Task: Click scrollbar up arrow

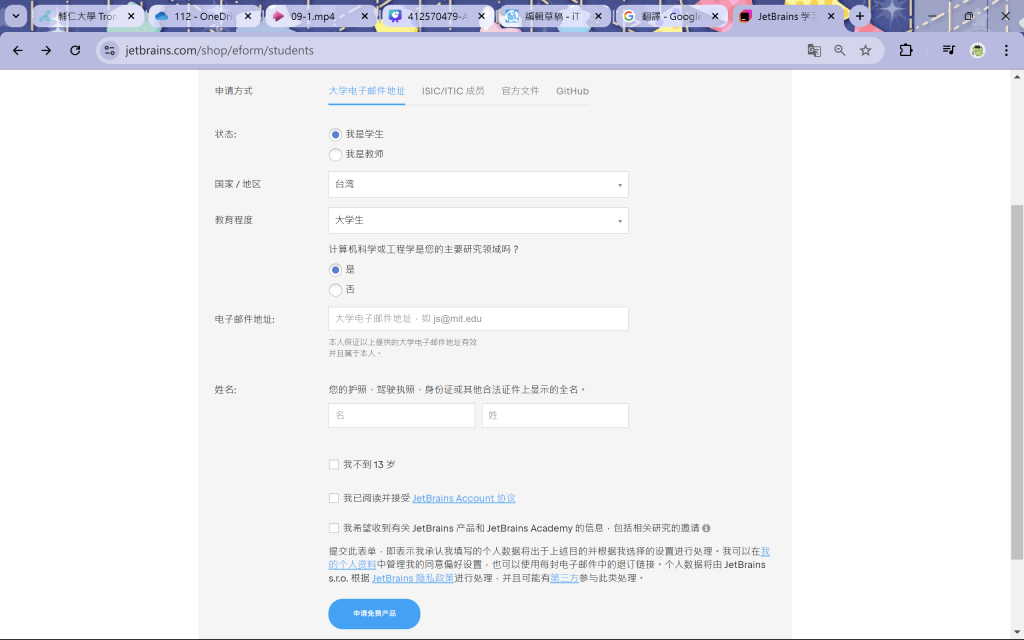Action: click(1017, 76)
